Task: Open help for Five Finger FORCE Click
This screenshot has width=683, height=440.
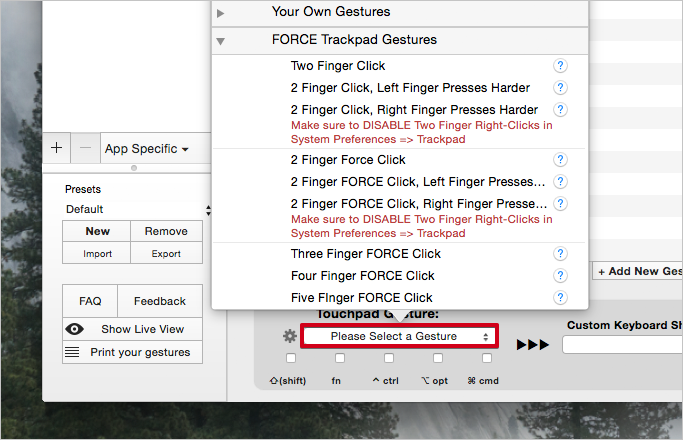Action: coord(560,298)
